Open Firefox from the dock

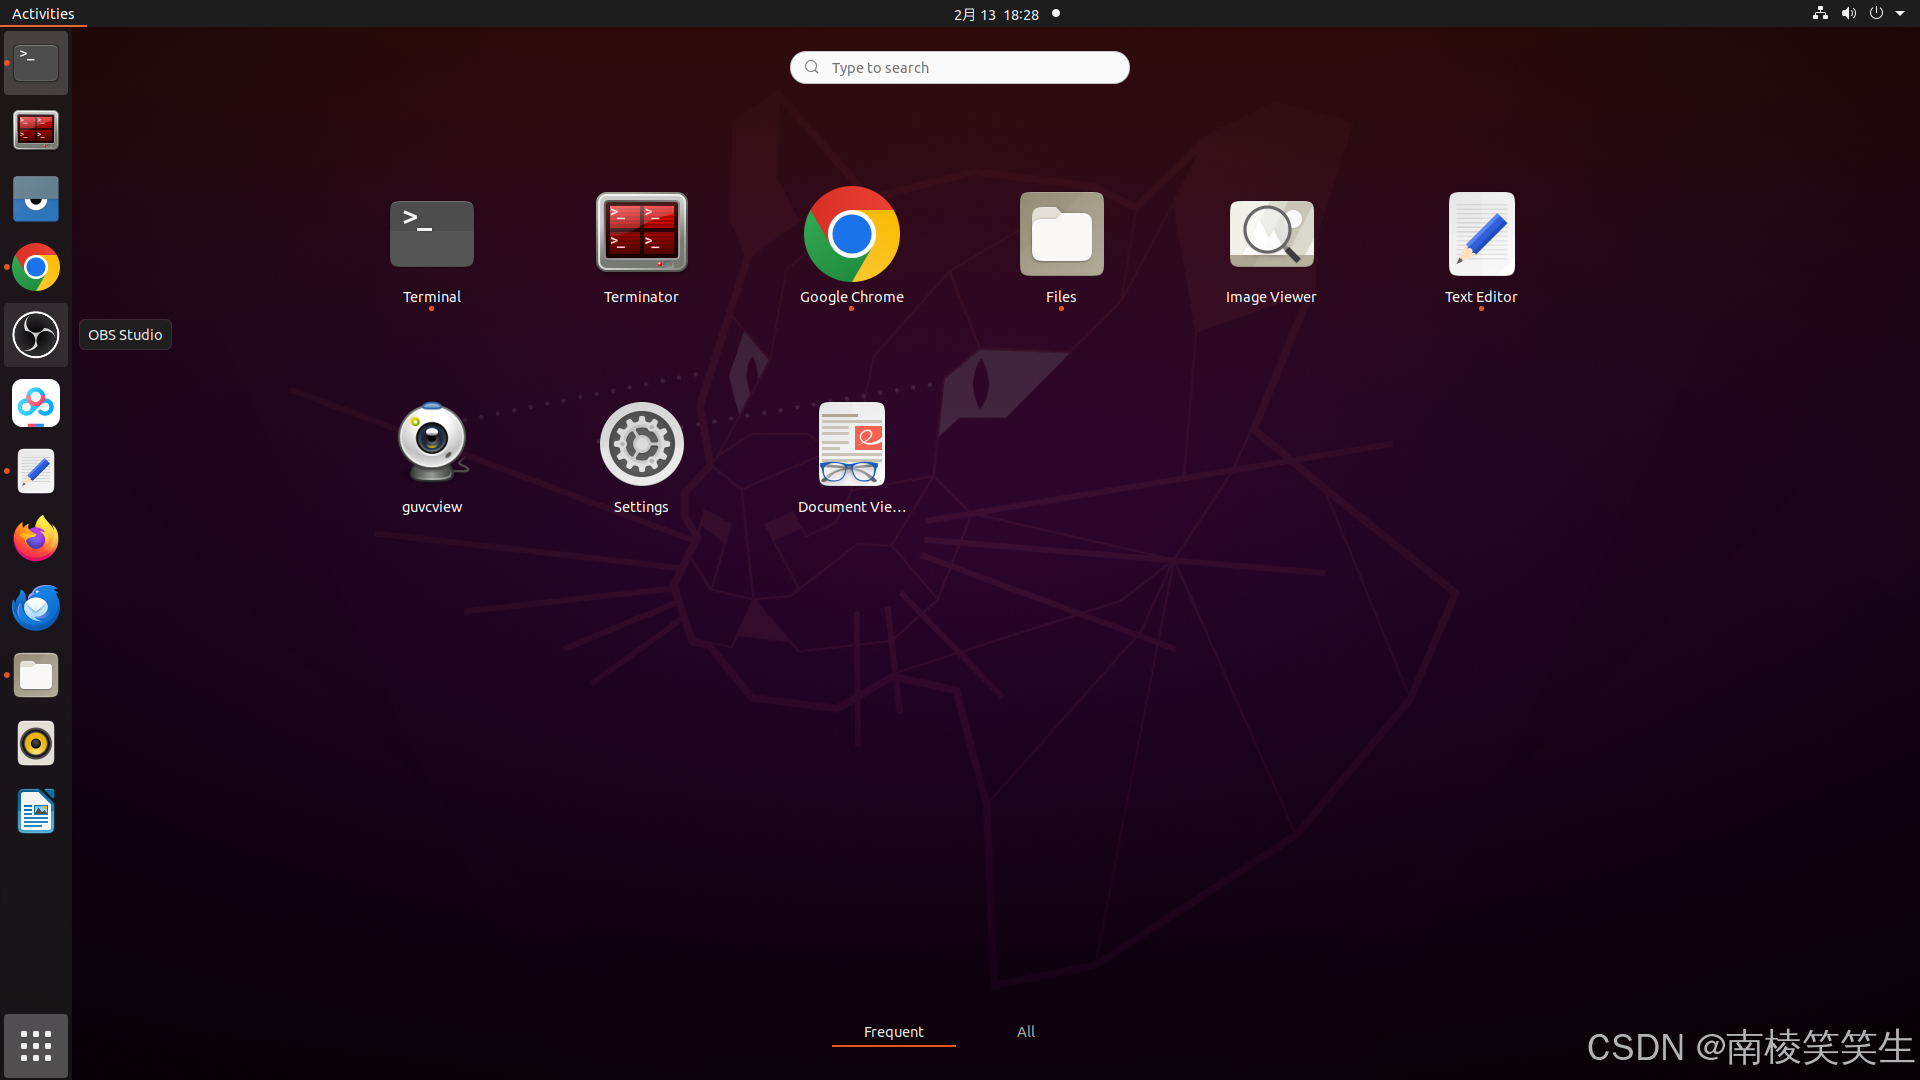pyautogui.click(x=36, y=539)
